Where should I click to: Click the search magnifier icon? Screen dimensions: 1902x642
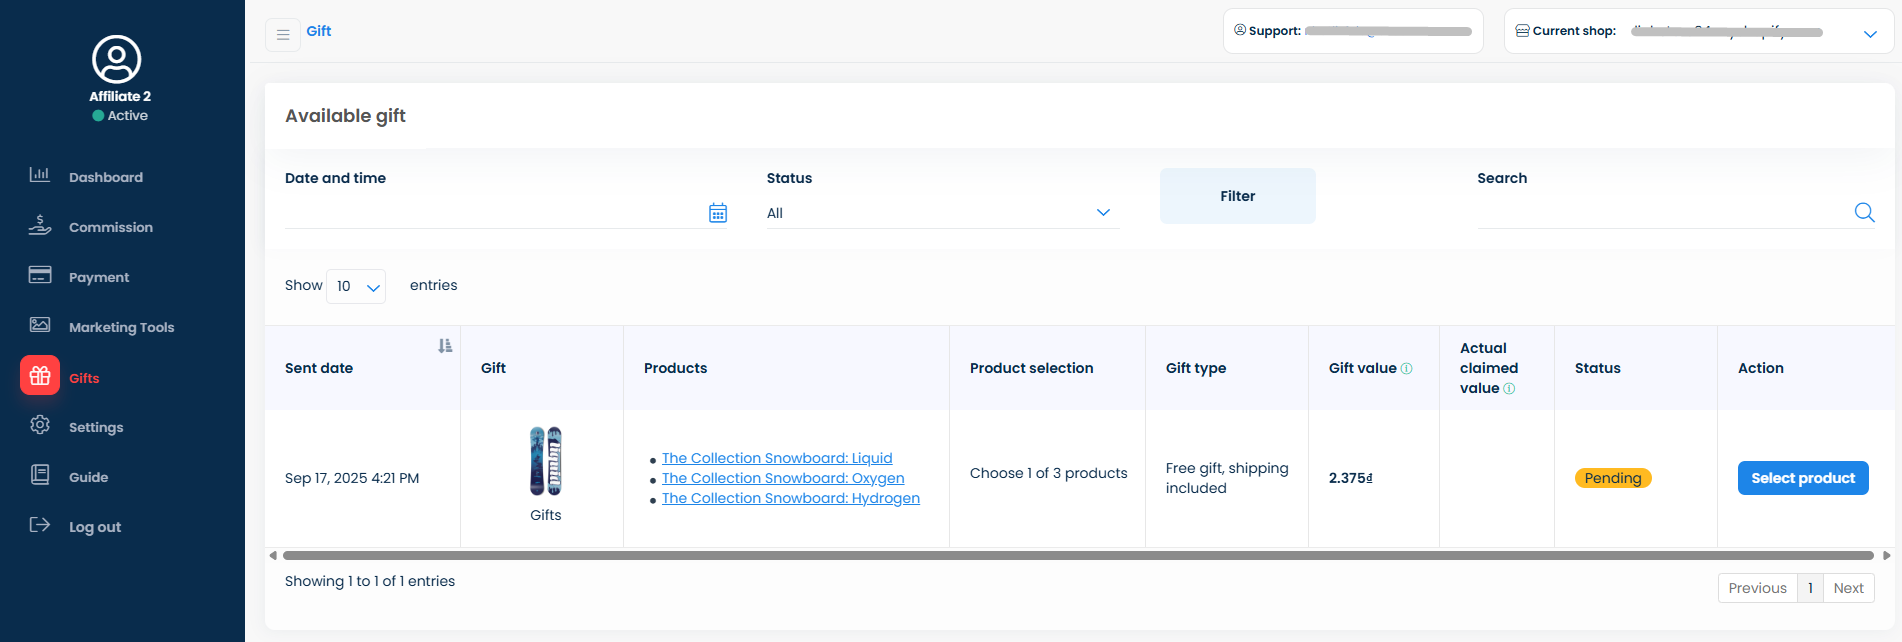click(1864, 212)
